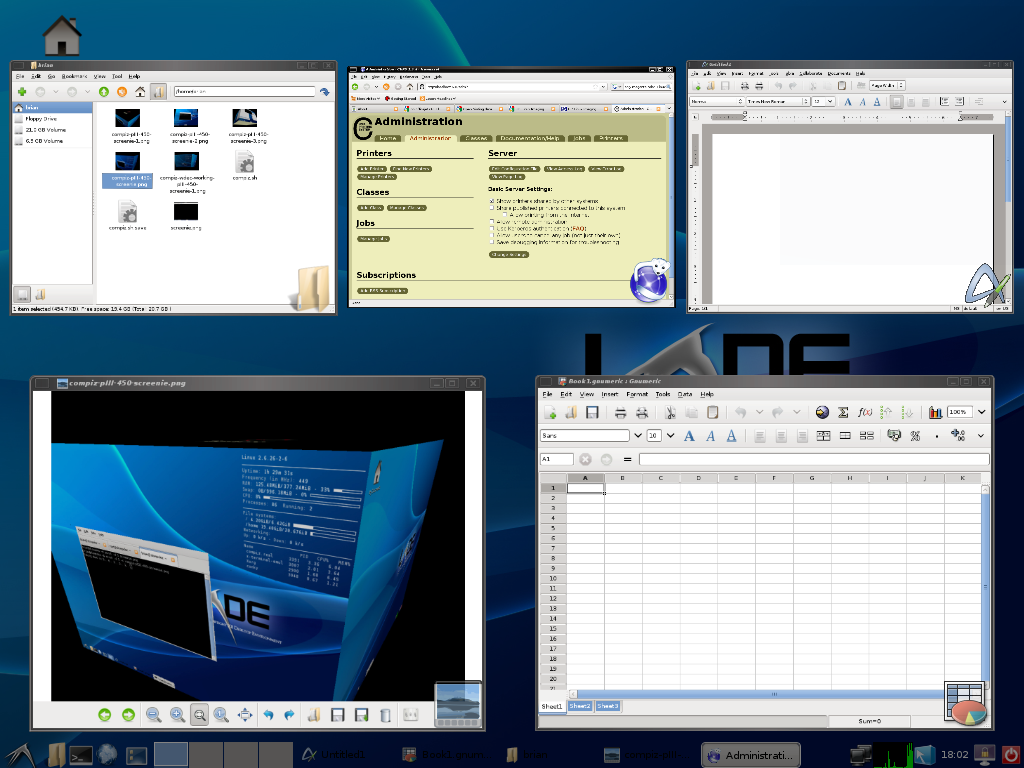Save the Gnumeric workbook with floppy icon
The width and height of the screenshot is (1024, 768).
coord(592,412)
